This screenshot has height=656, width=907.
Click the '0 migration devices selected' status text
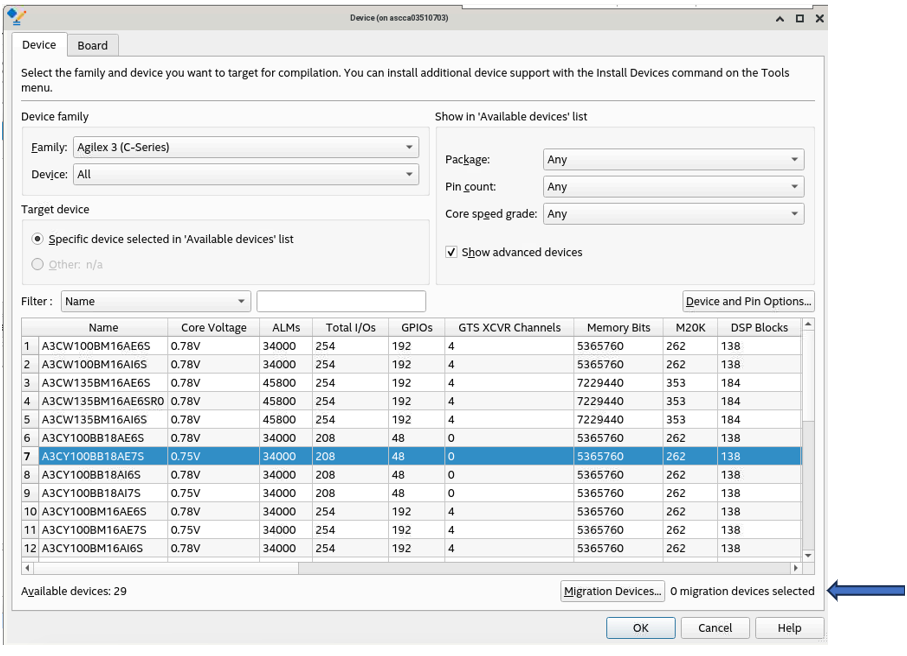pos(742,591)
